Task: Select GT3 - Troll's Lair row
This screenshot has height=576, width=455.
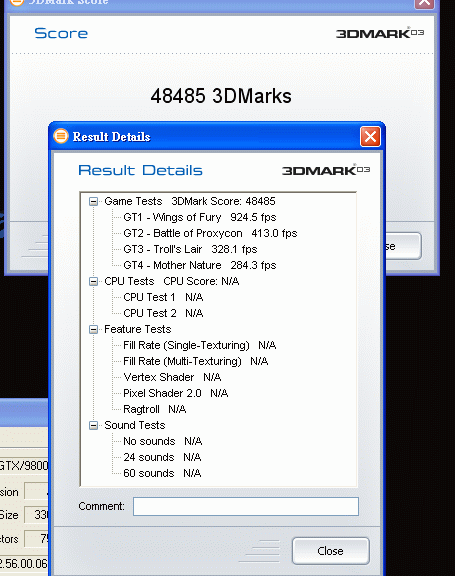Action: coord(190,249)
